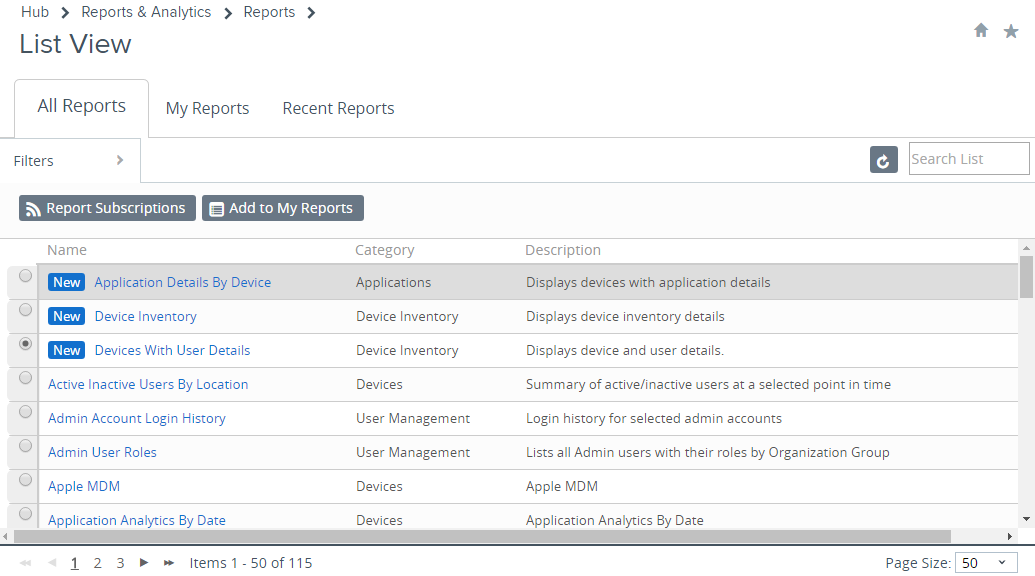Go to page 2 of the list

click(x=97, y=563)
